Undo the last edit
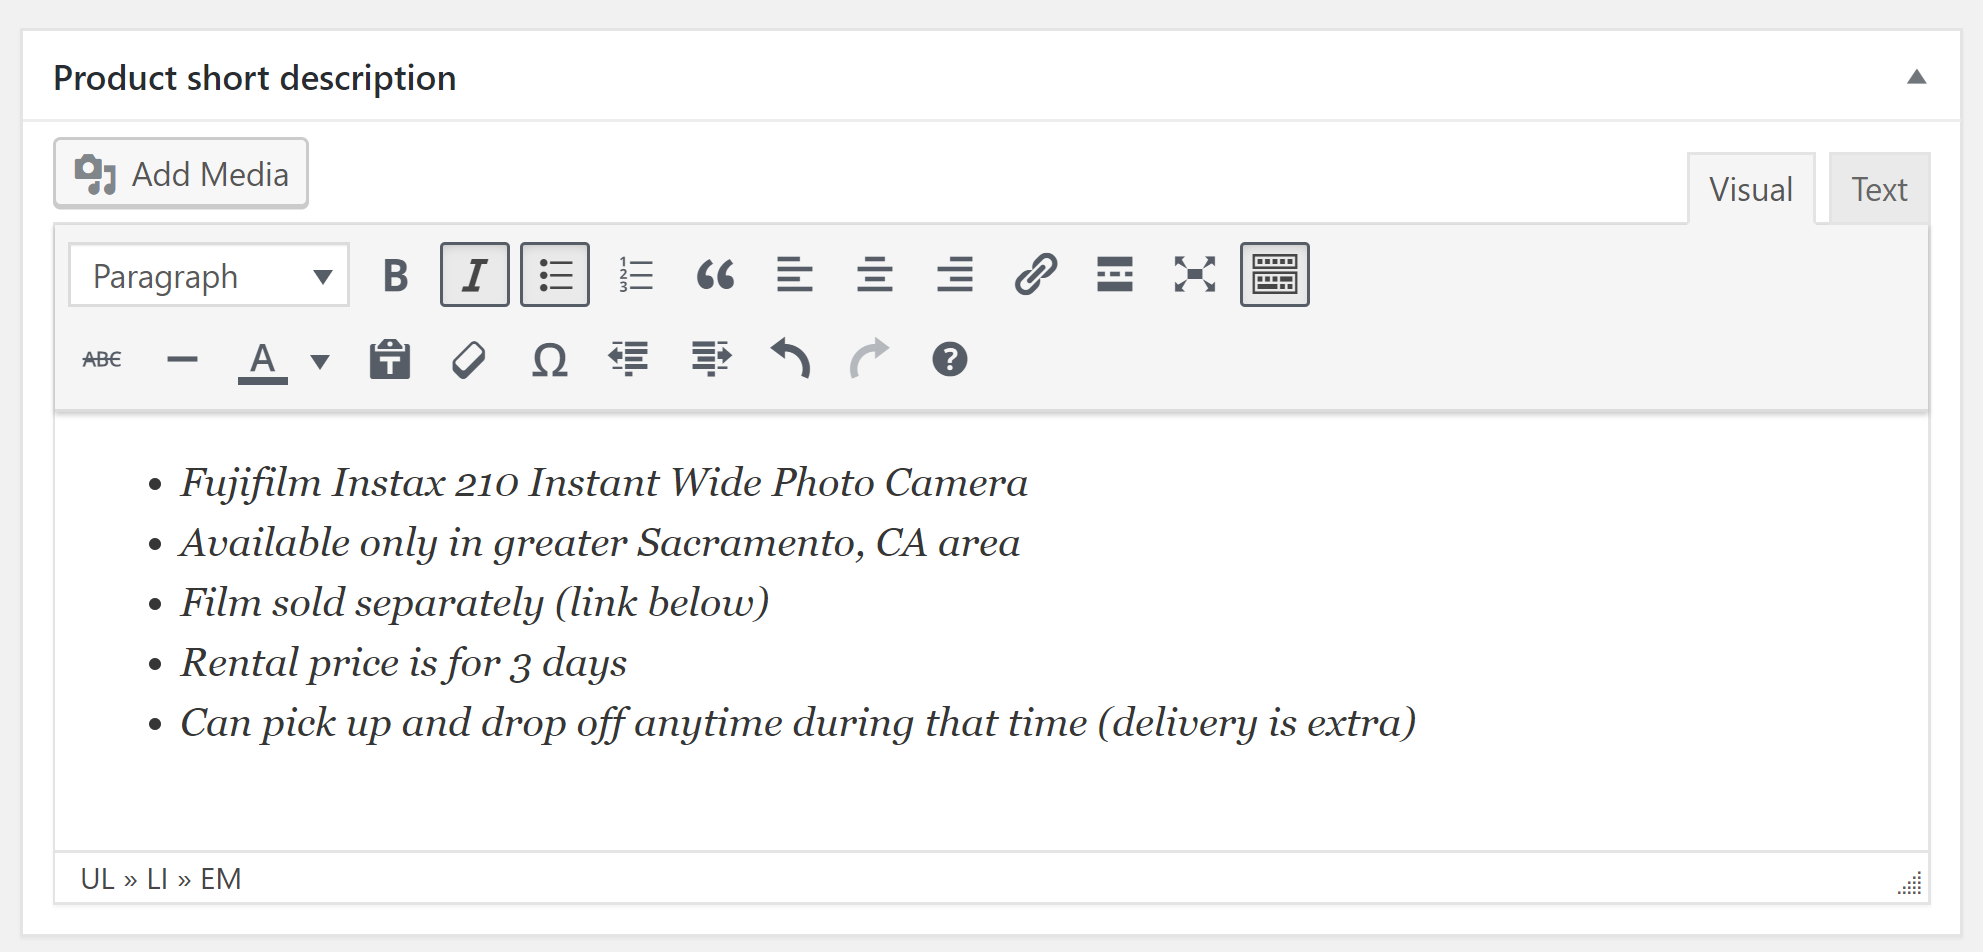1983x952 pixels. [790, 360]
